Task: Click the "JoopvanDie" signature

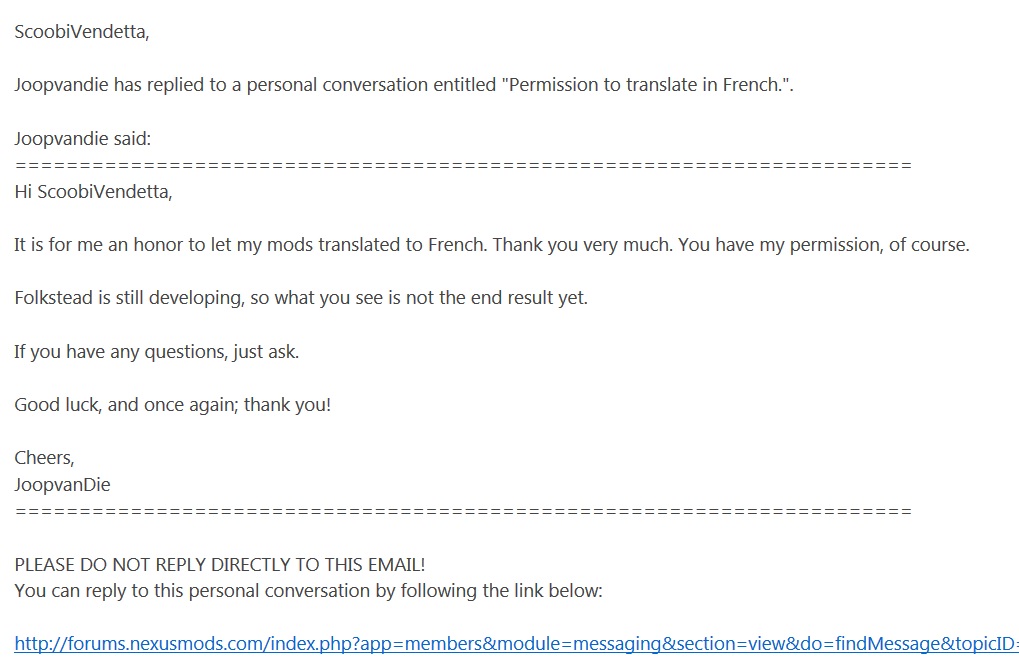Action: coord(62,485)
